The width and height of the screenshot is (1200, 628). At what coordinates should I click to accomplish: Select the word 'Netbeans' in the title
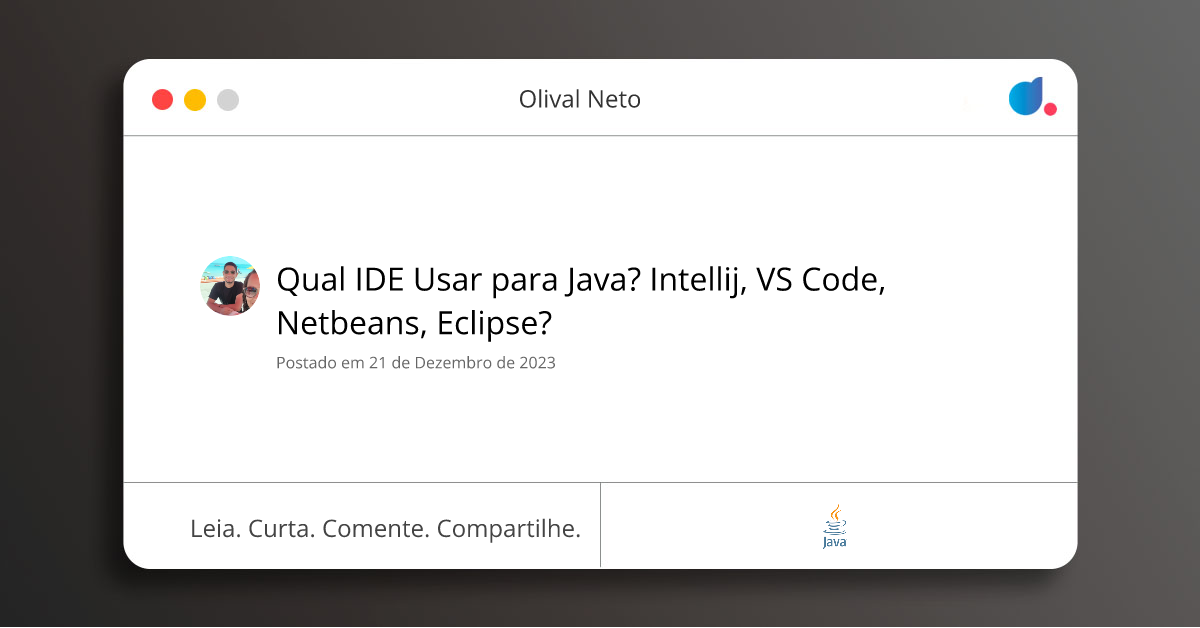point(334,323)
